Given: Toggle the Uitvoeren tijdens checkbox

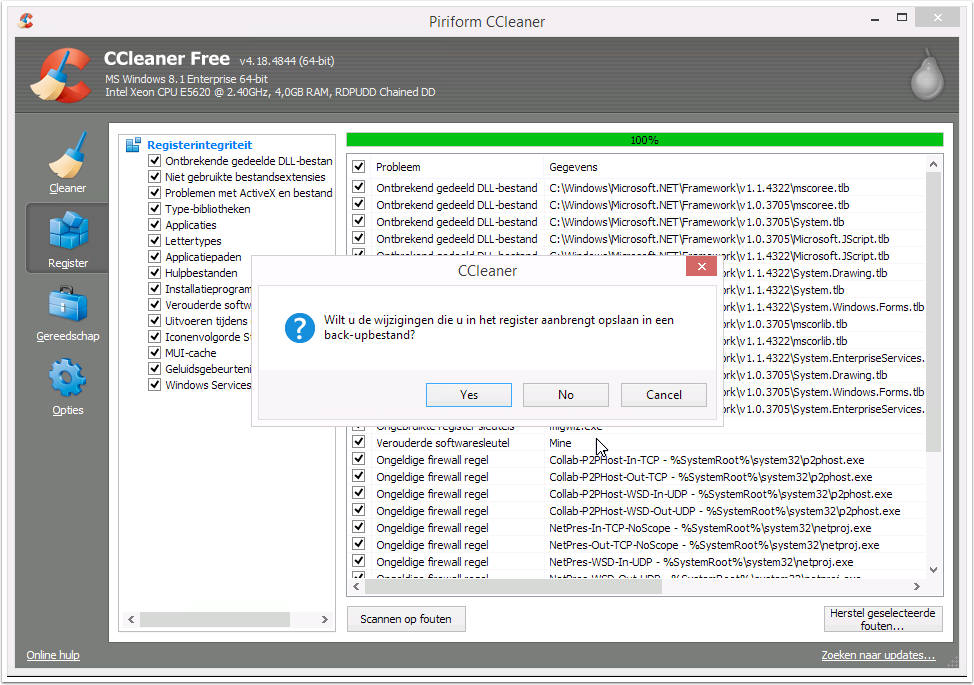Looking at the screenshot, I should (x=155, y=321).
